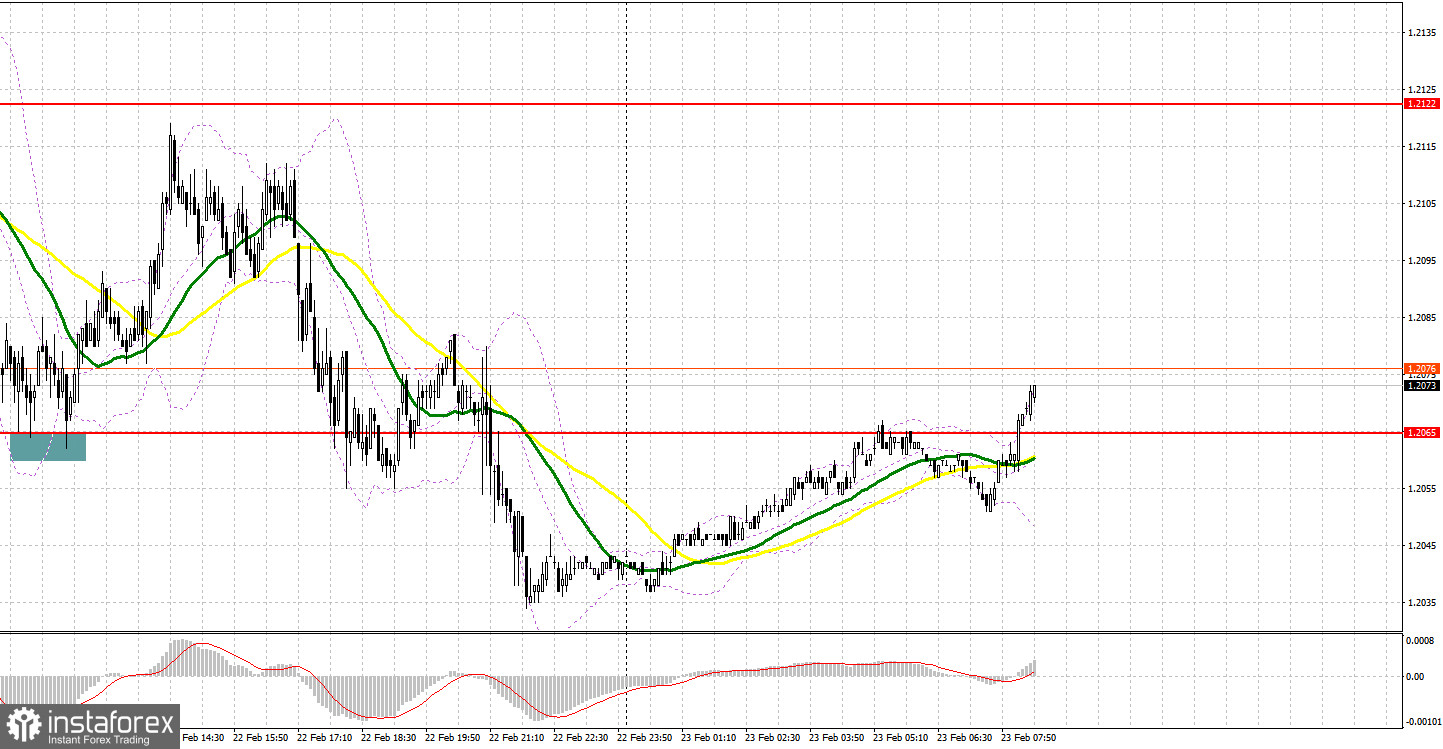Click the 0.0008 indicator scale label

coord(1422,639)
